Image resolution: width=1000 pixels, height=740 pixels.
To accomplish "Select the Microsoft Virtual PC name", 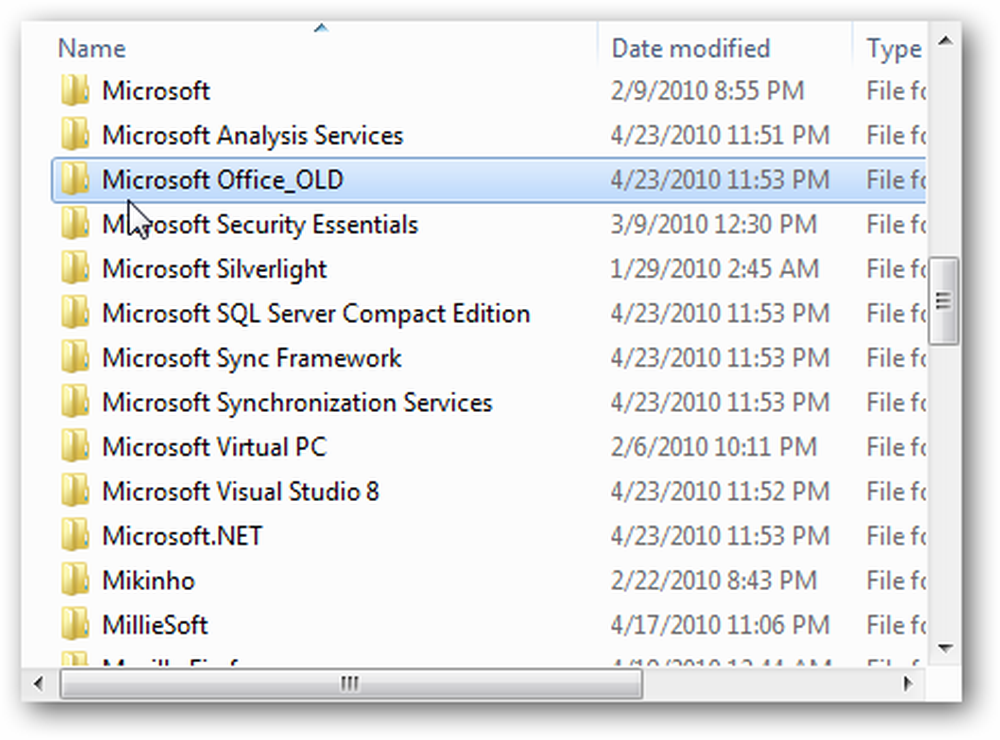I will pos(214,447).
